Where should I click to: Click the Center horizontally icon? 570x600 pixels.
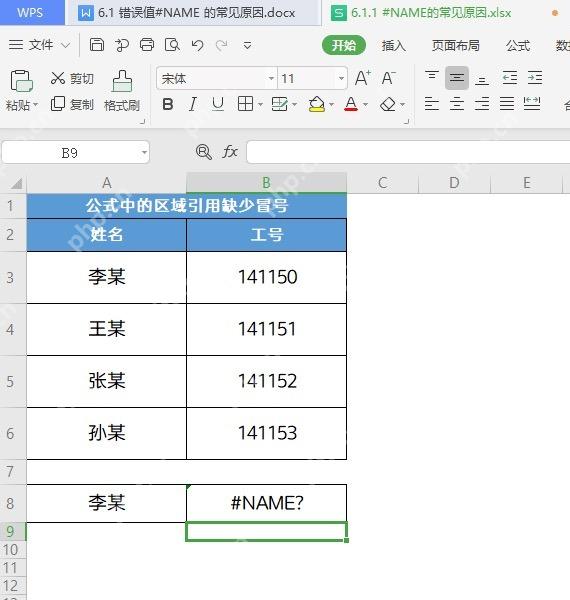457,103
